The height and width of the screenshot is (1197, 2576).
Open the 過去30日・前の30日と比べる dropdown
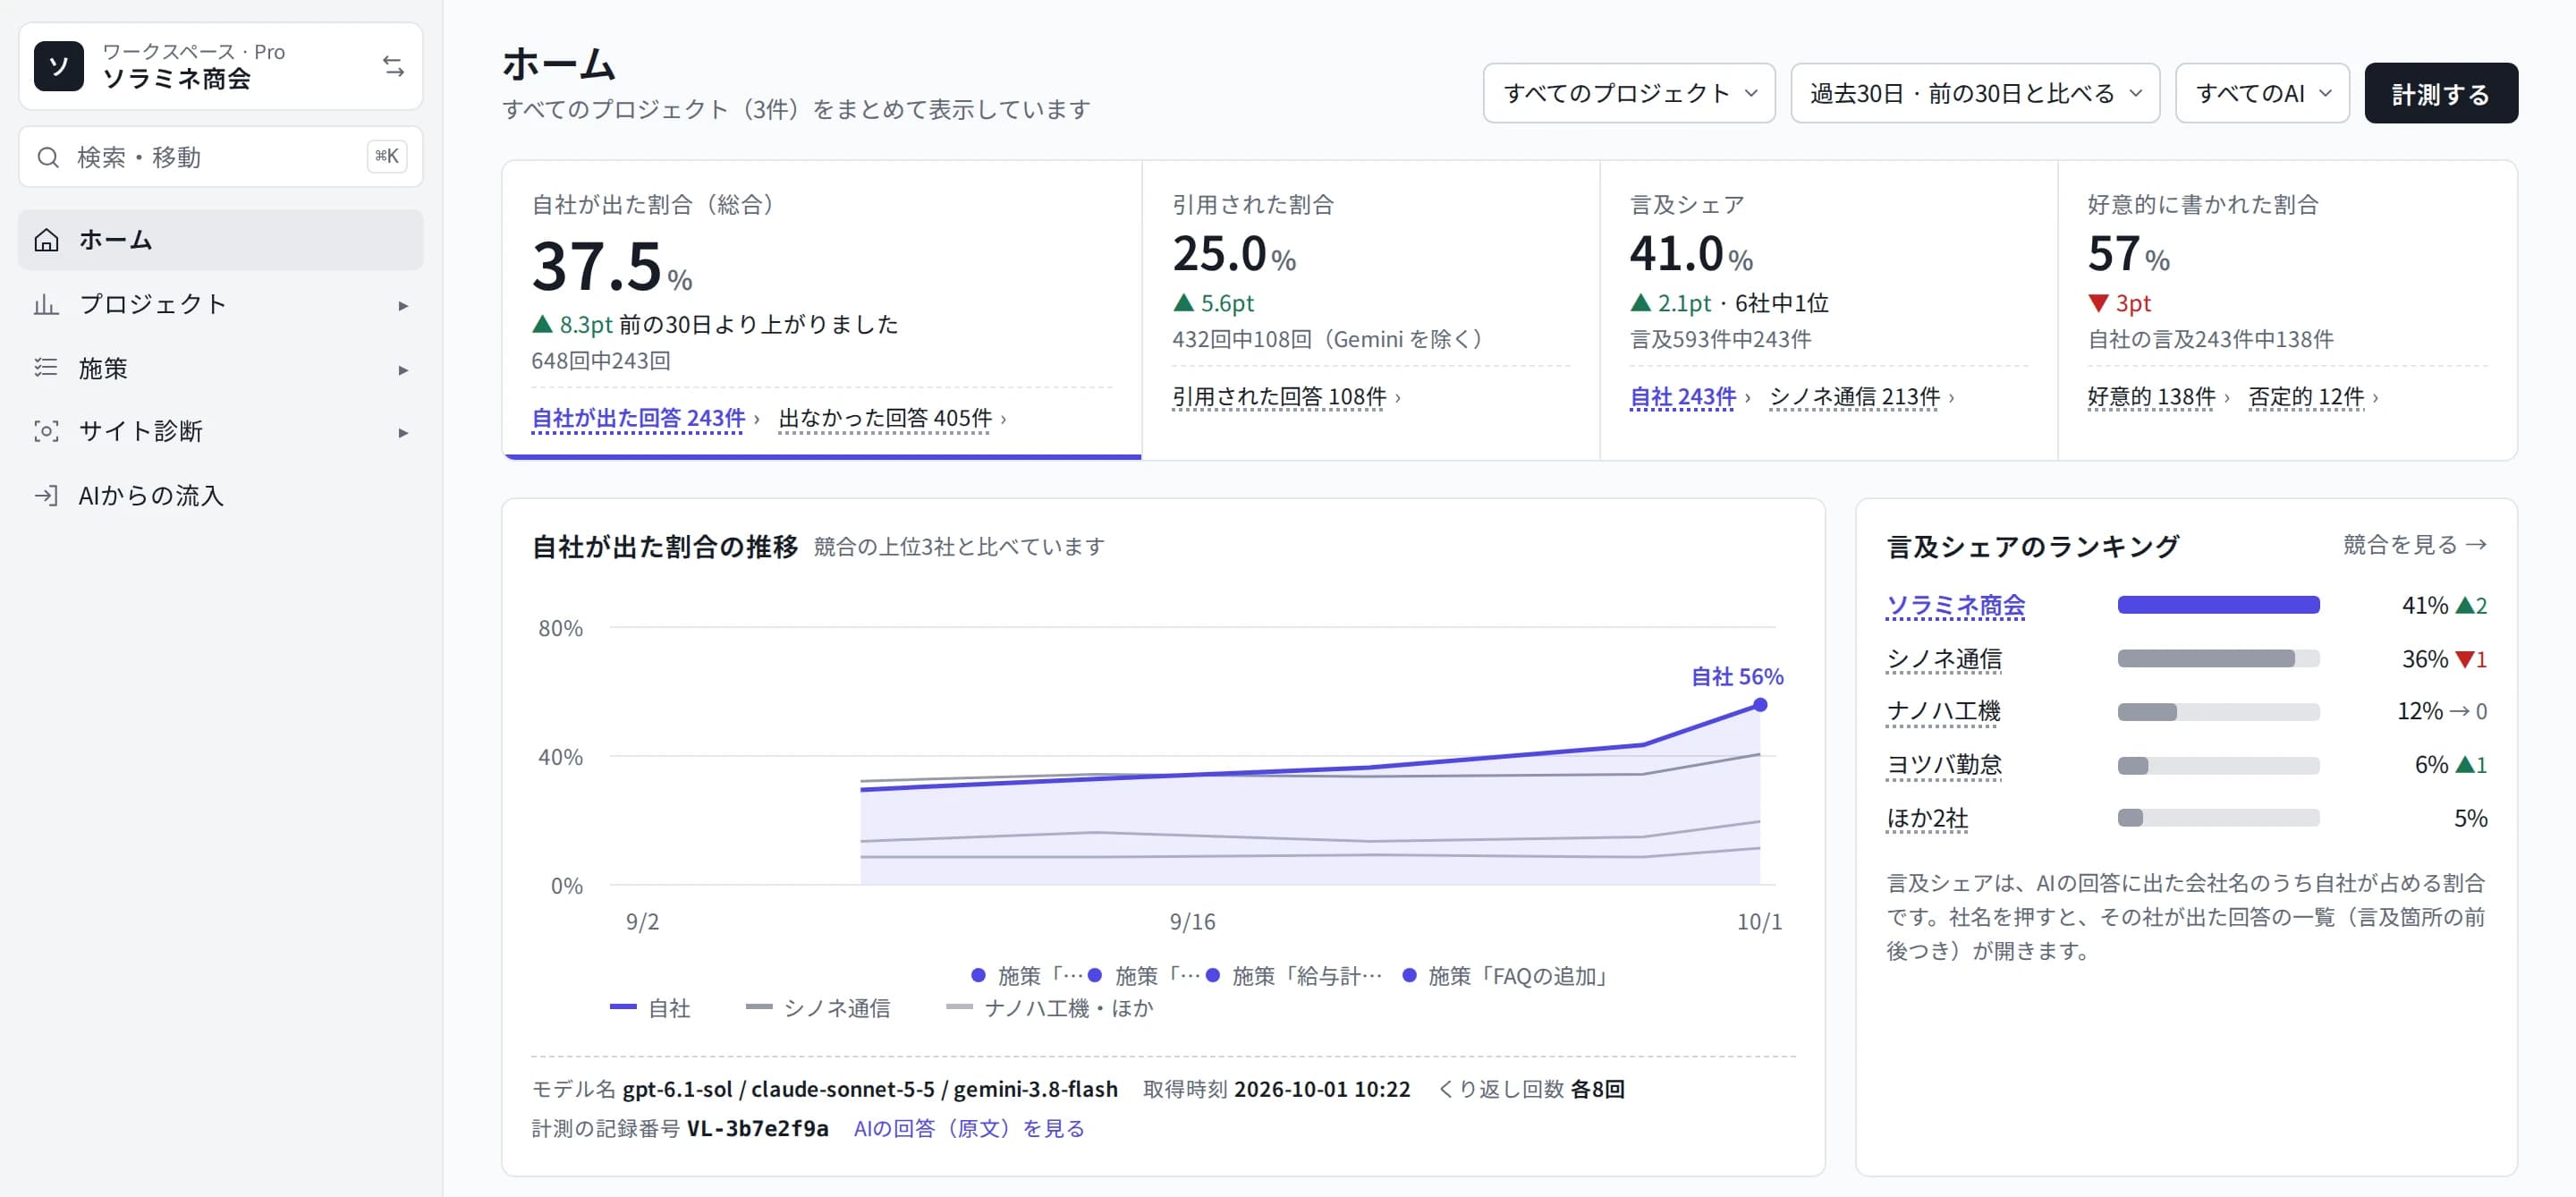(x=1974, y=93)
